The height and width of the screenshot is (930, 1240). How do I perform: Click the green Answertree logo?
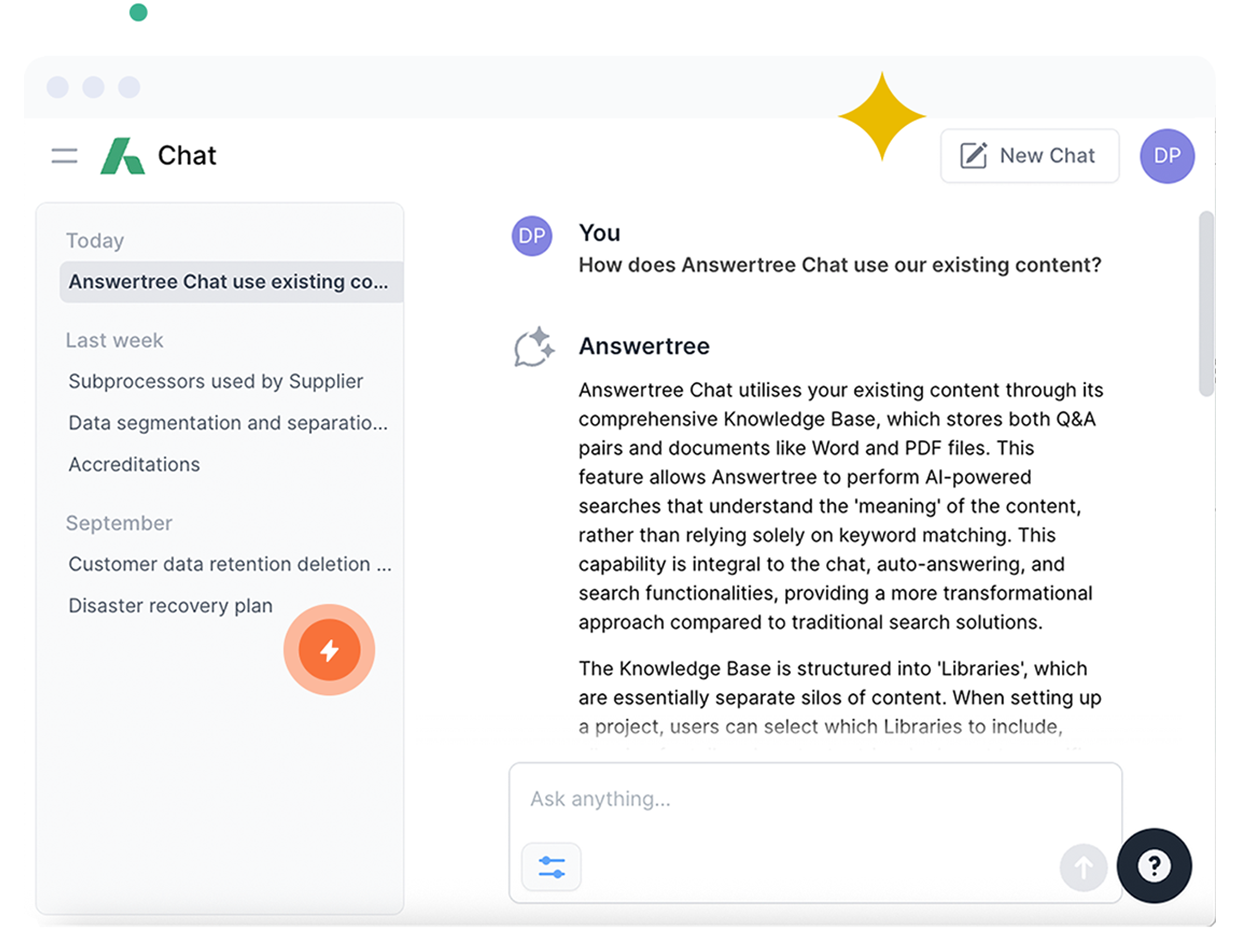120,156
